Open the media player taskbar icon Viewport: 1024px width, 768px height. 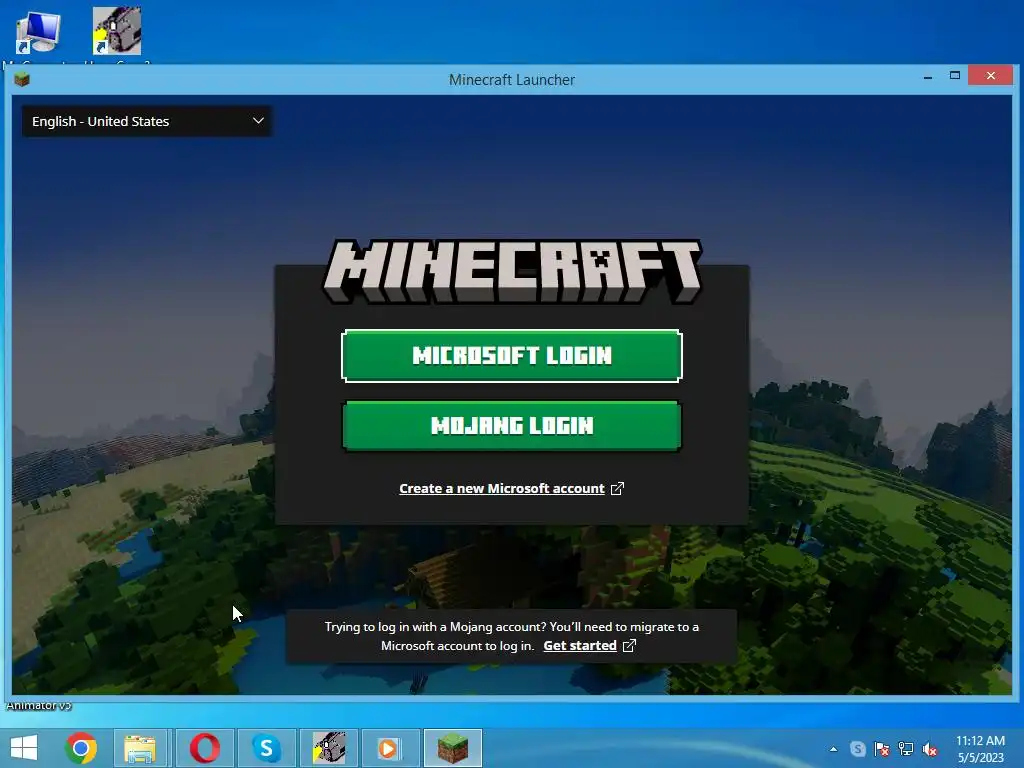(x=390, y=748)
